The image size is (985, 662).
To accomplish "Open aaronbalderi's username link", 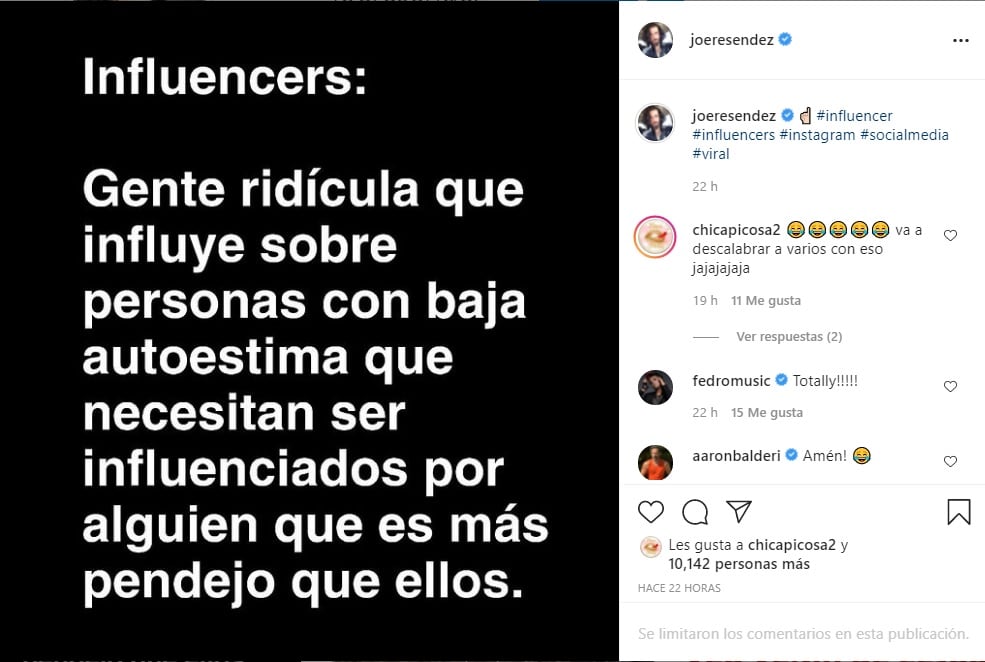I will pos(736,455).
